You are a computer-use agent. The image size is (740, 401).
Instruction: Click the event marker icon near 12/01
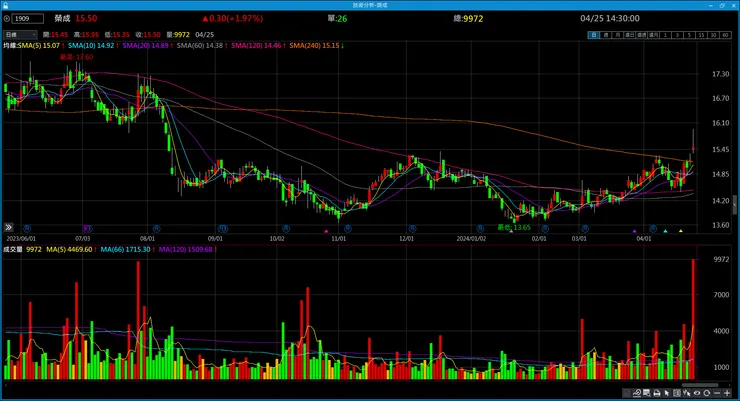pyautogui.click(x=412, y=228)
